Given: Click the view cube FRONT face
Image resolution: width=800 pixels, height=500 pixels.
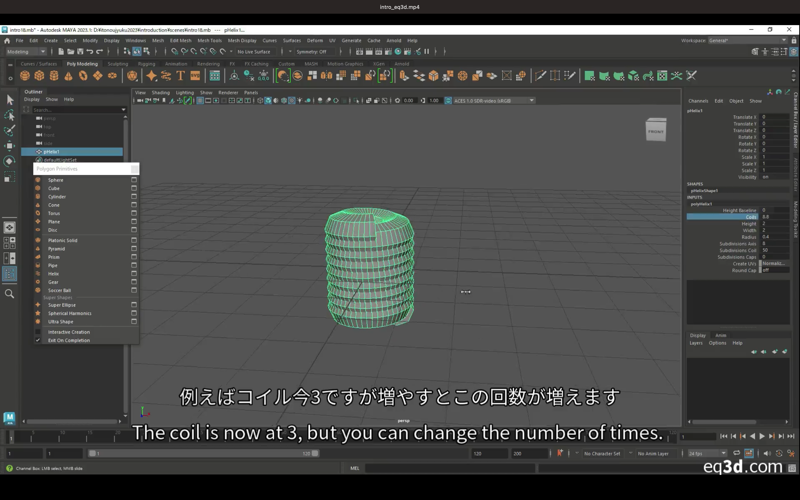Looking at the screenshot, I should tap(656, 131).
